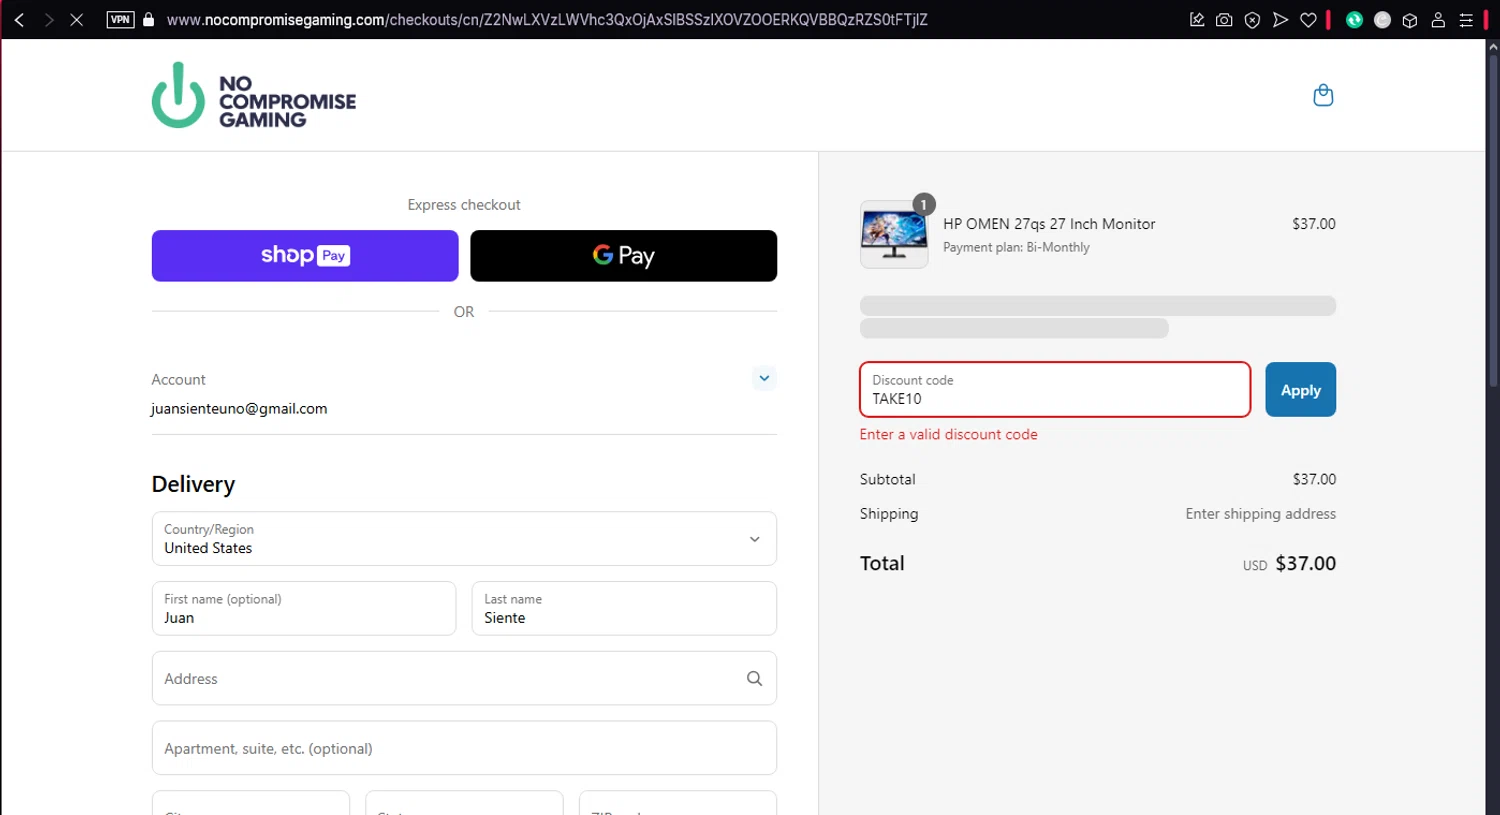Expand the Account section chevron
Image resolution: width=1500 pixels, height=815 pixels.
[764, 378]
